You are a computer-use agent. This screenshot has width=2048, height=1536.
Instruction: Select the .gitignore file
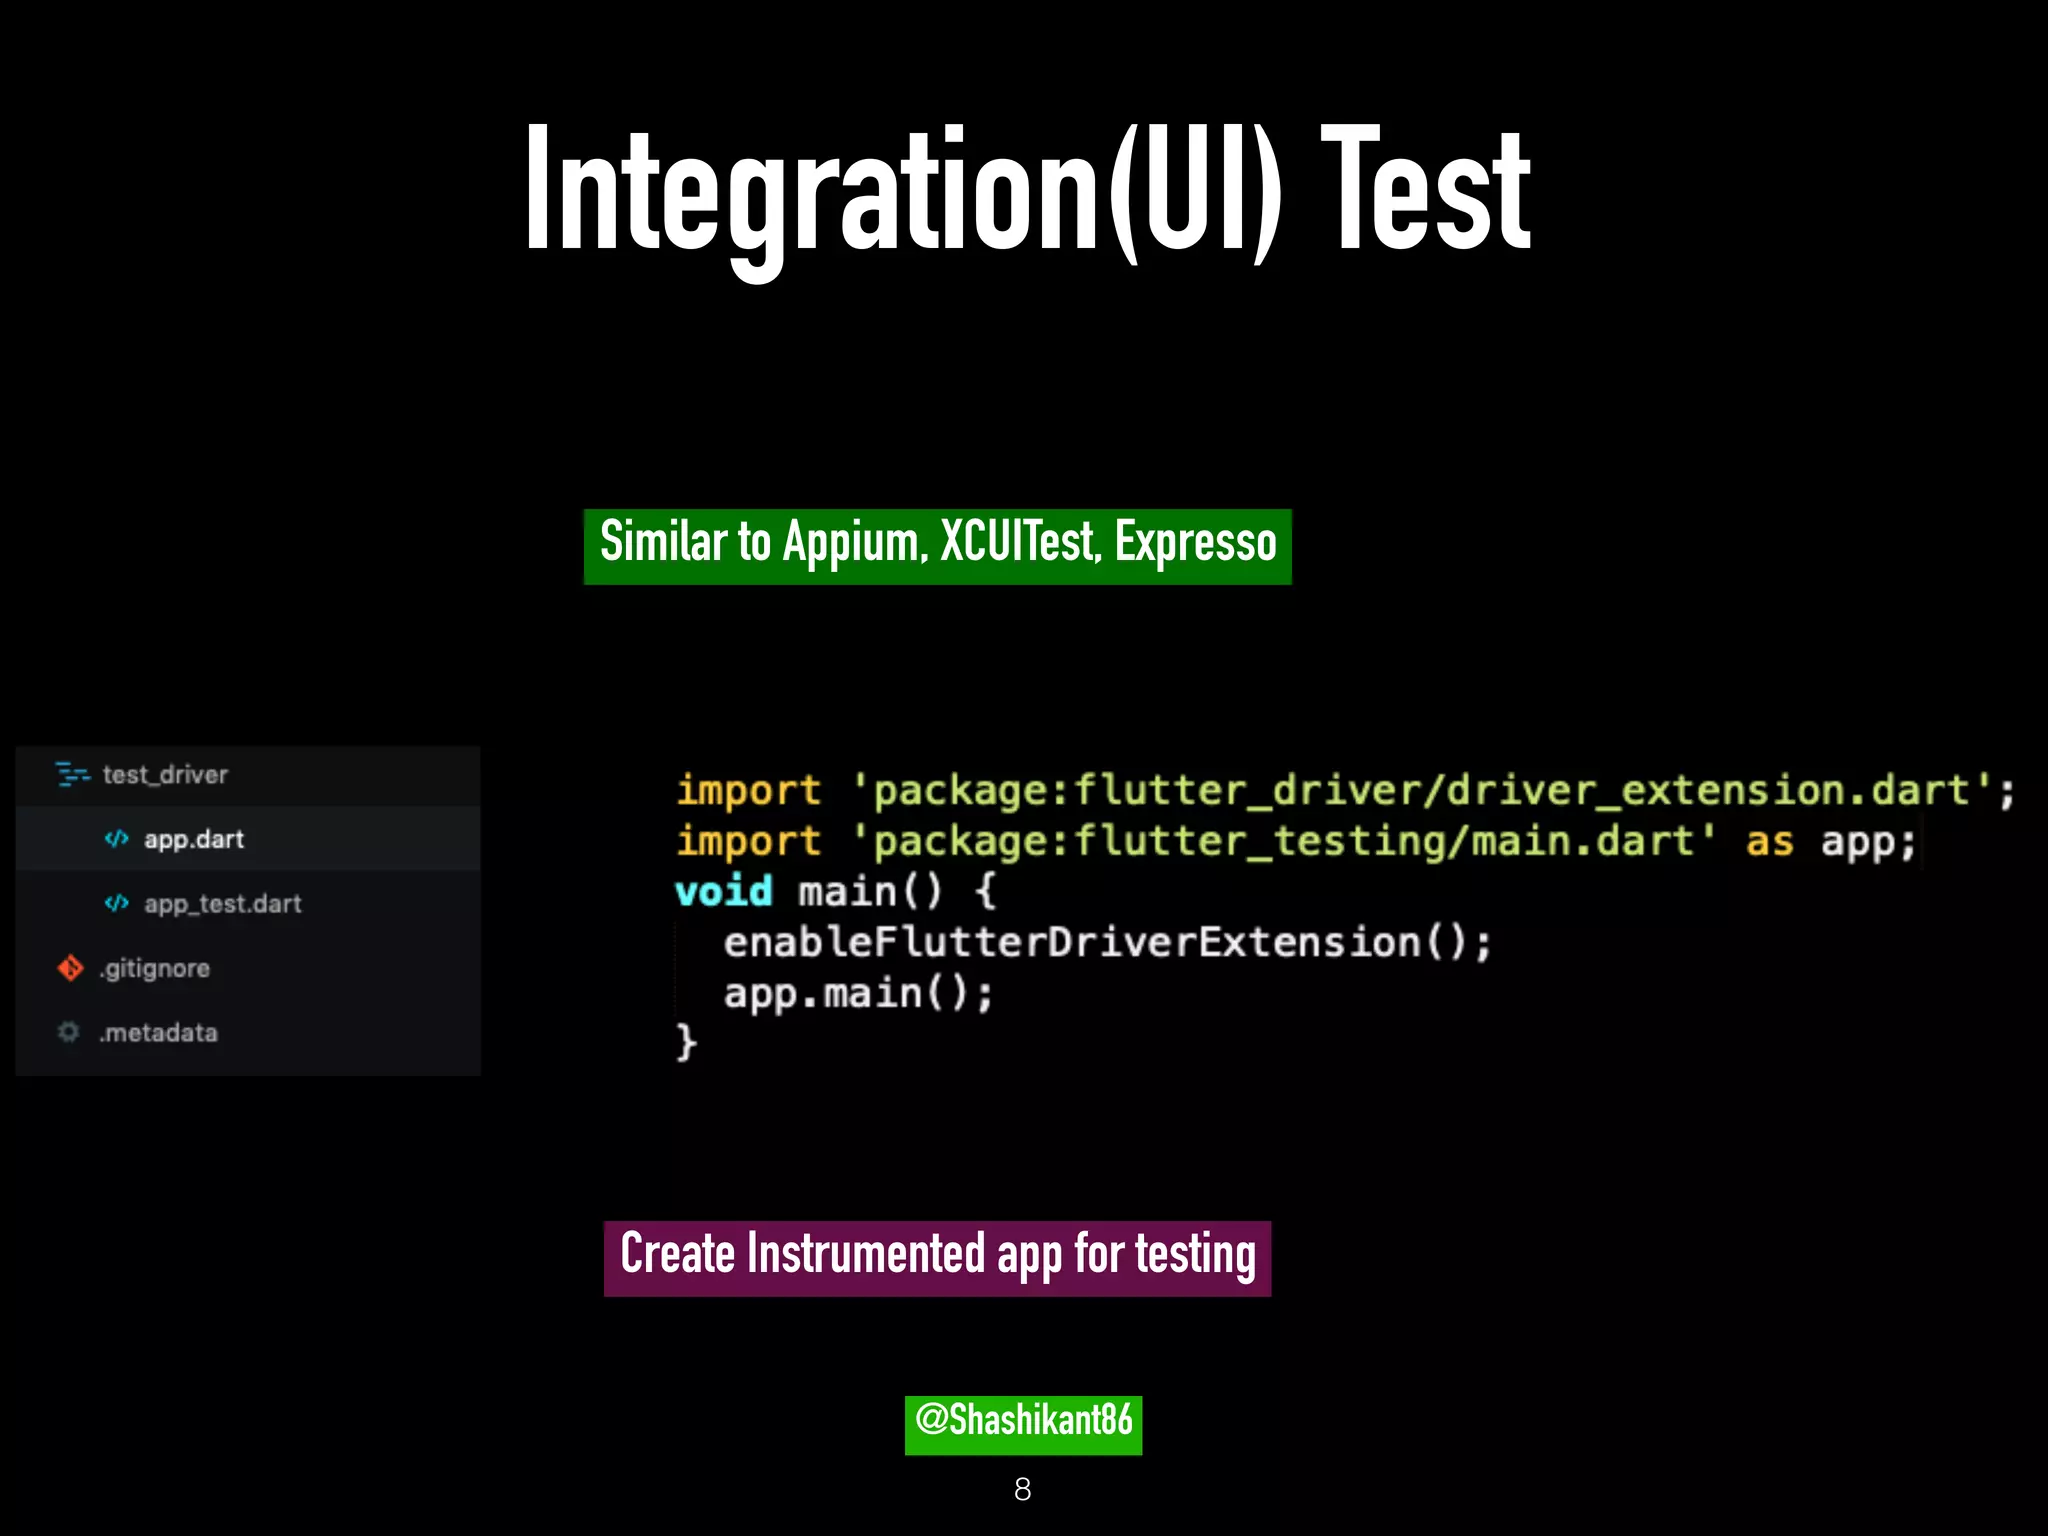pos(155,968)
